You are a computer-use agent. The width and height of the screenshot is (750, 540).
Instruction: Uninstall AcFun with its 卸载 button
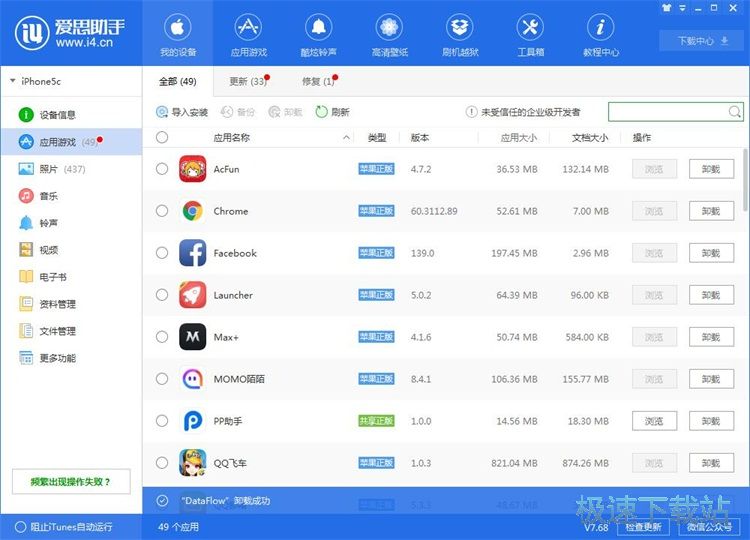[x=711, y=169]
